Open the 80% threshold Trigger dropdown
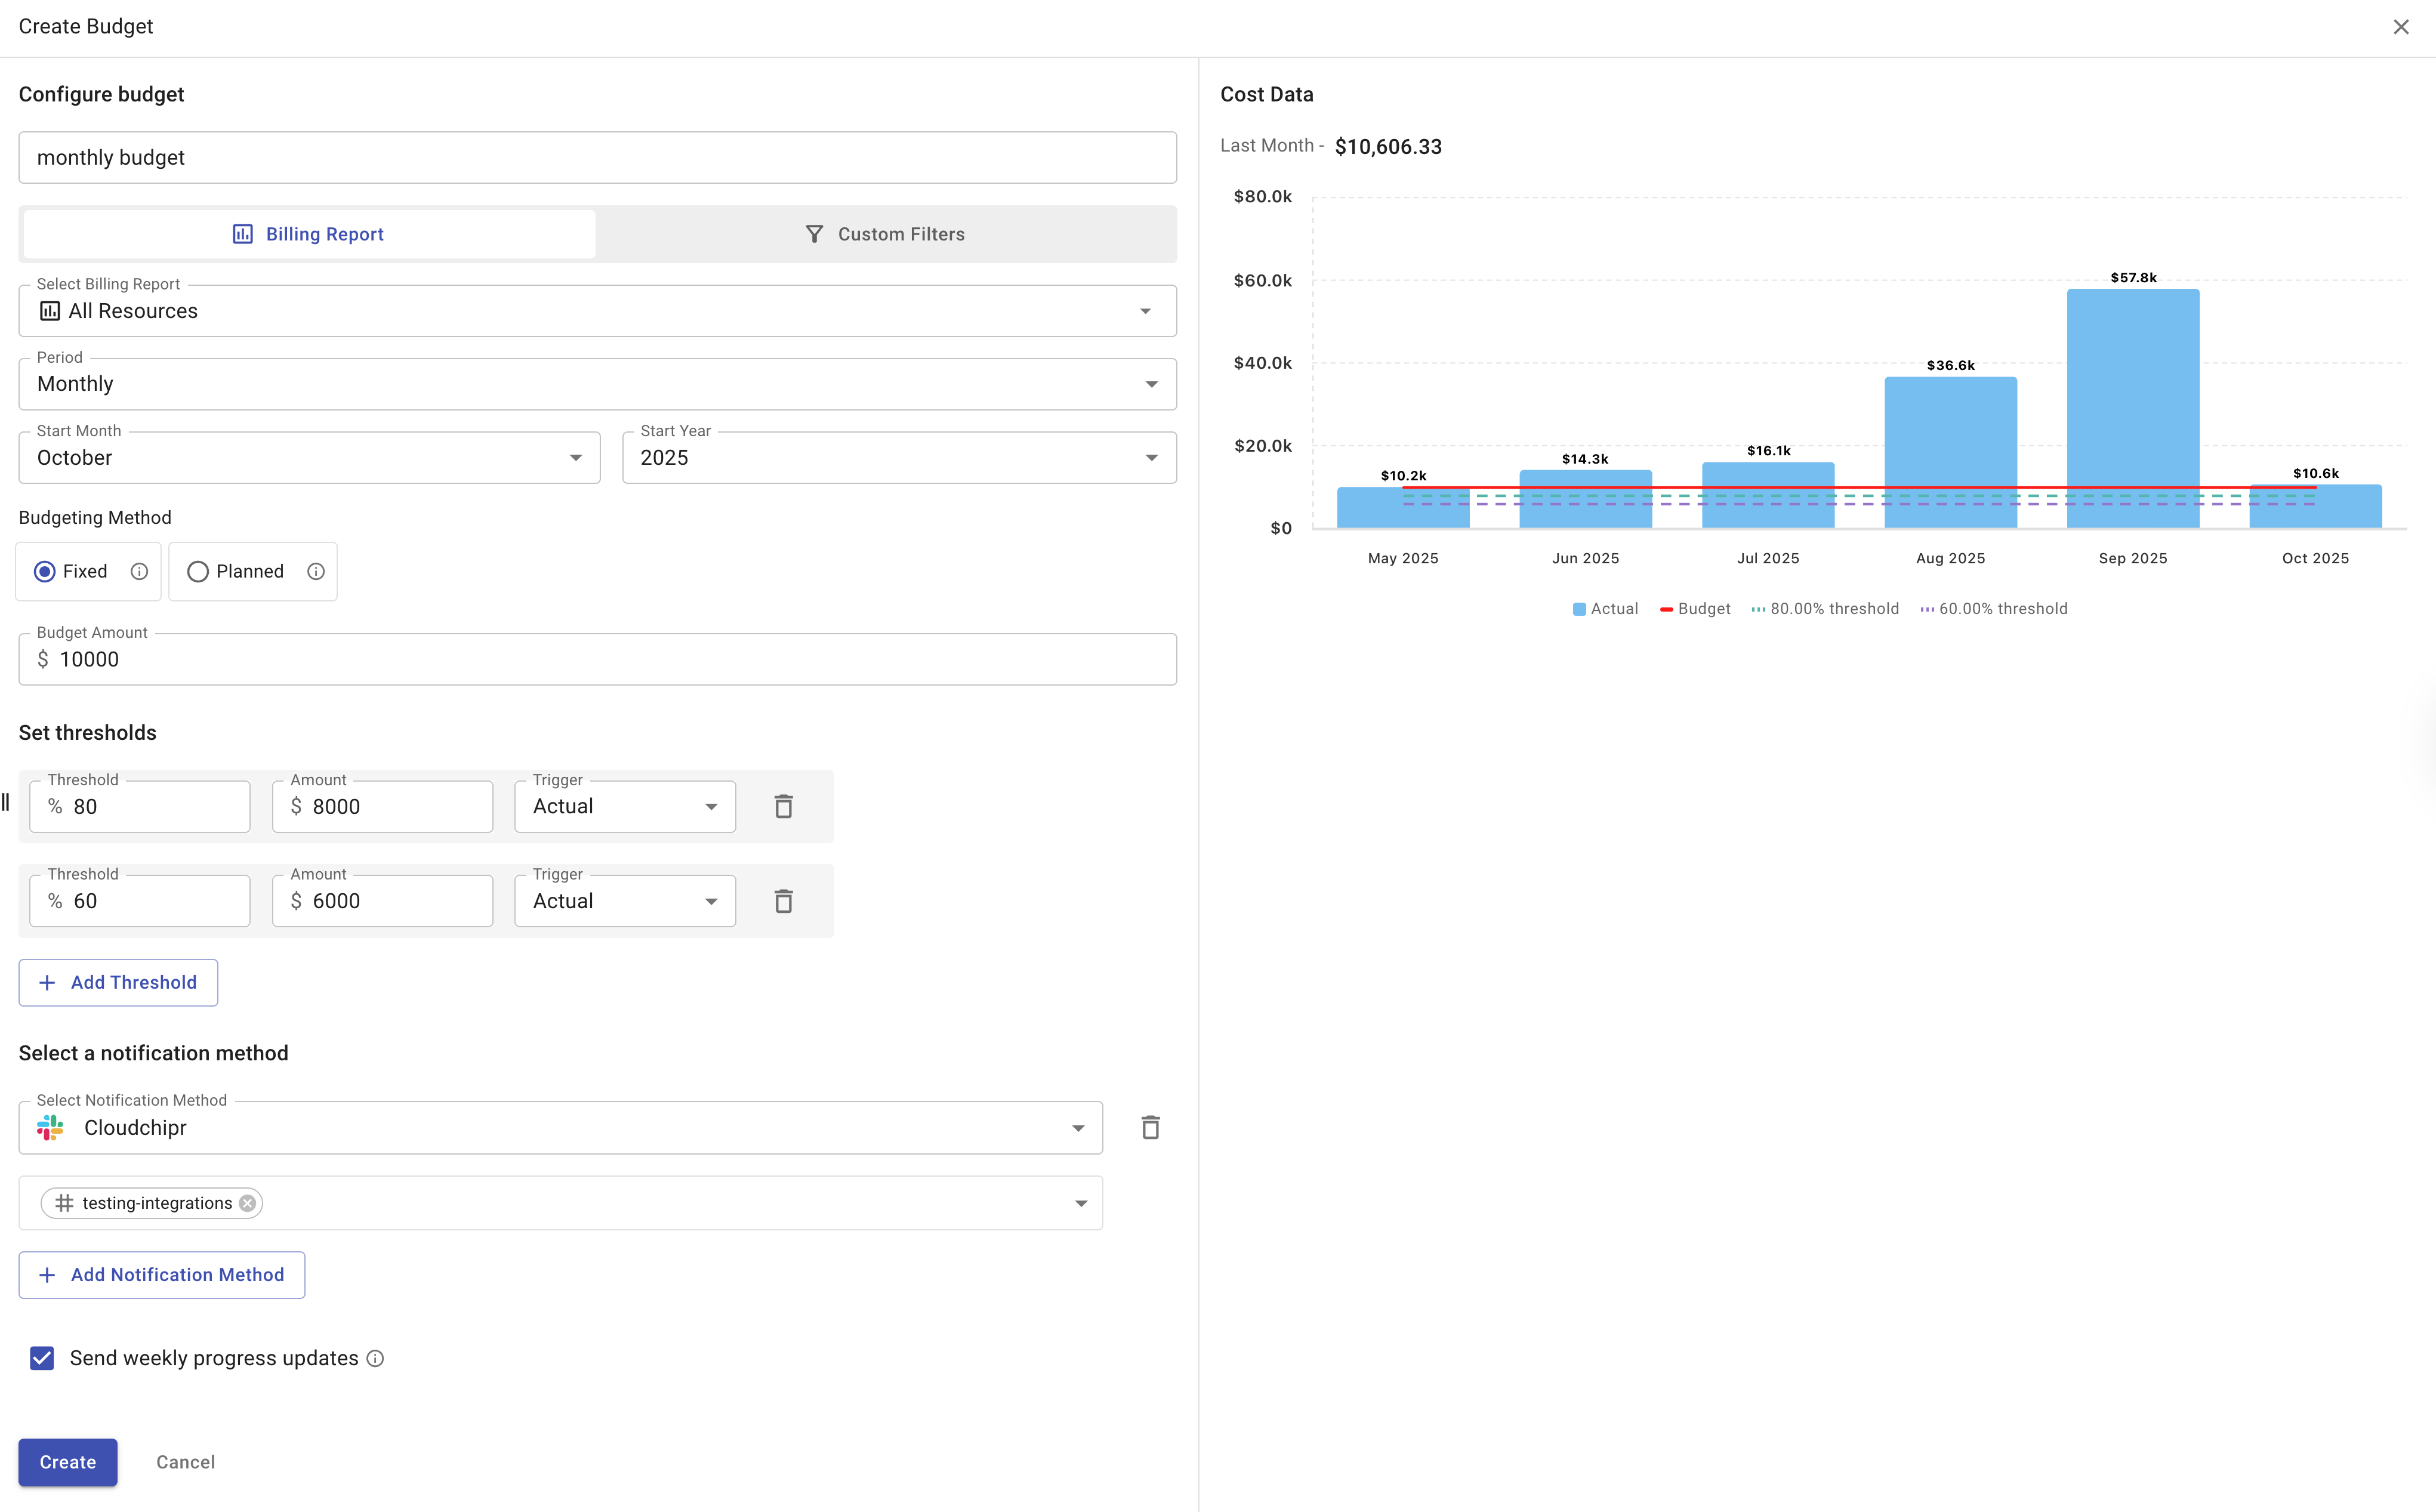This screenshot has height=1512, width=2436. point(625,806)
